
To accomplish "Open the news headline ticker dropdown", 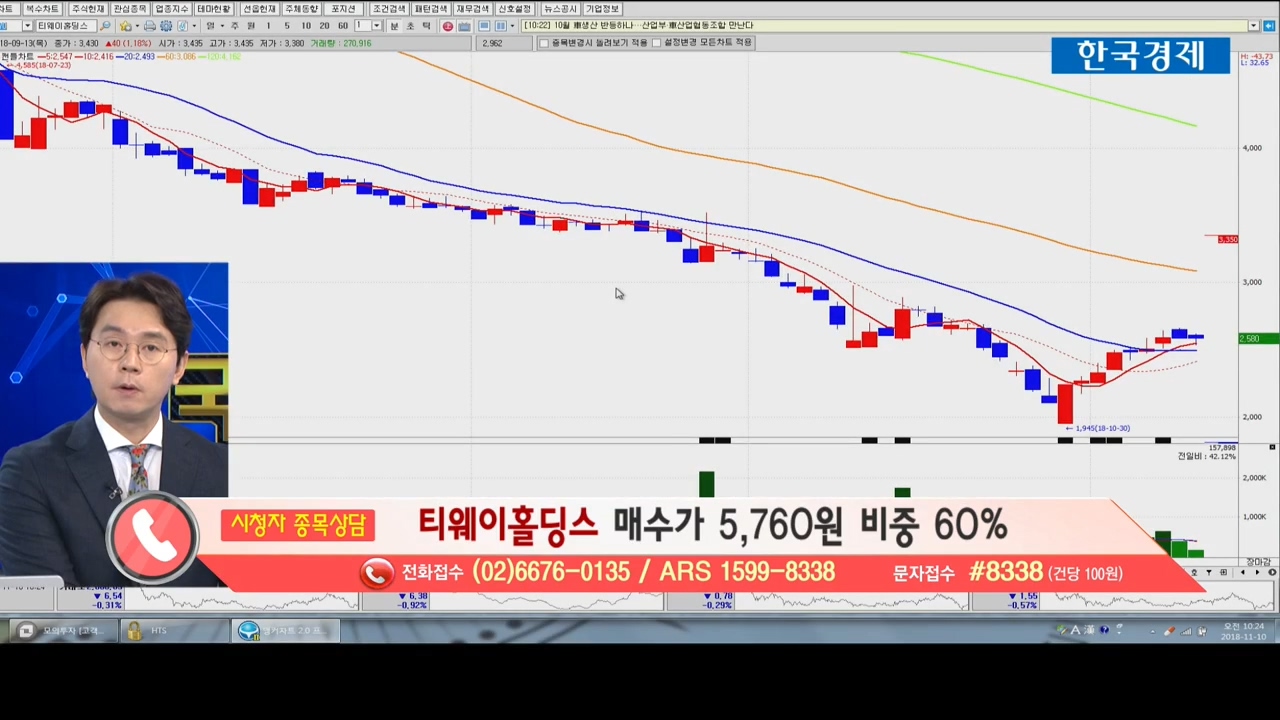I will [x=1253, y=26].
